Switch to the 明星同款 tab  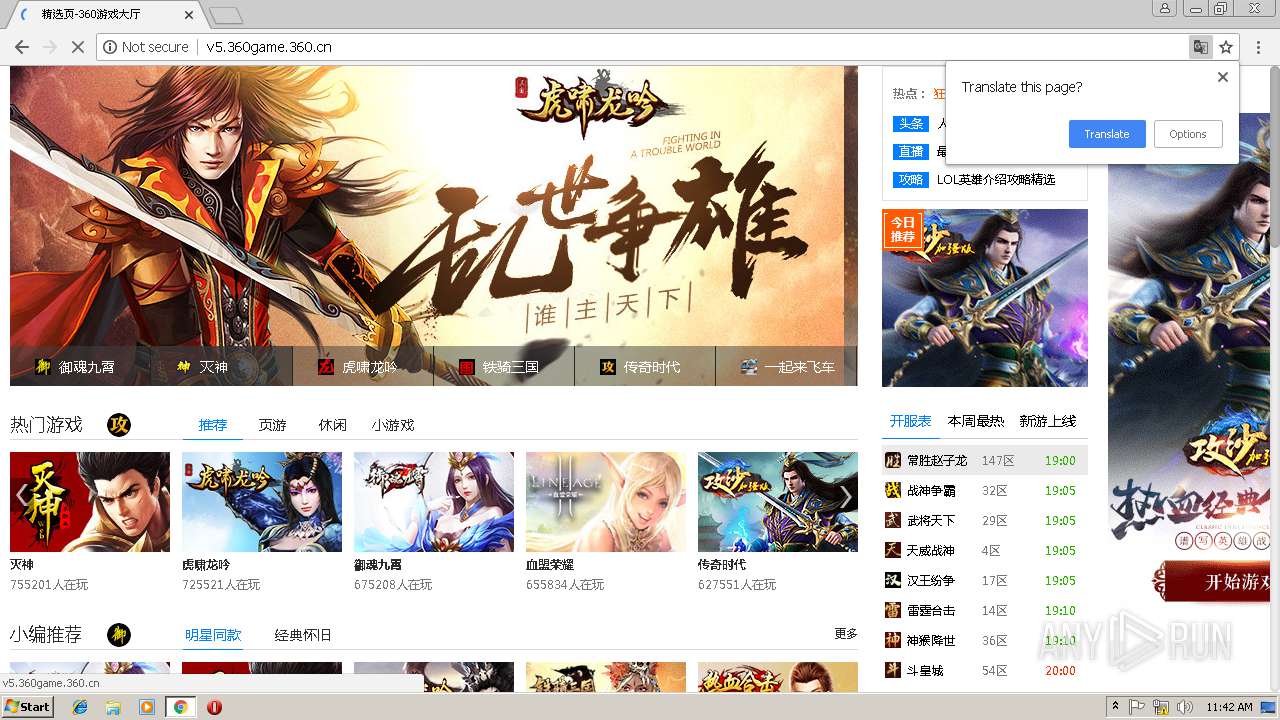coord(213,635)
